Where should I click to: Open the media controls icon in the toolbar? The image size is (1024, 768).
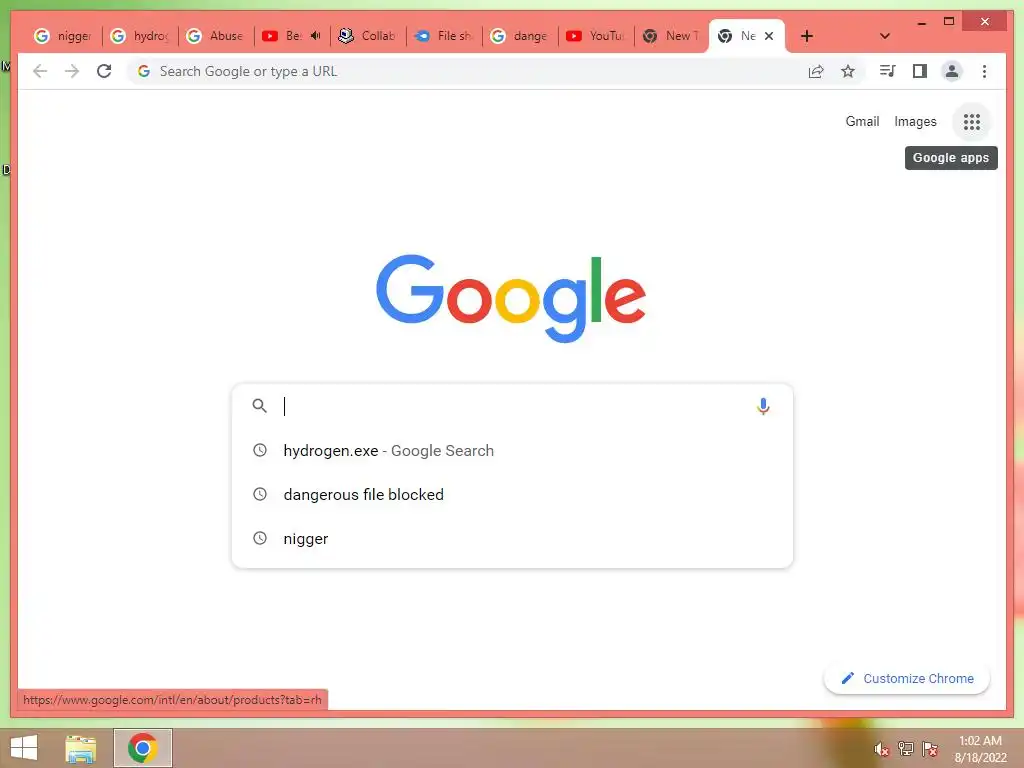[887, 71]
